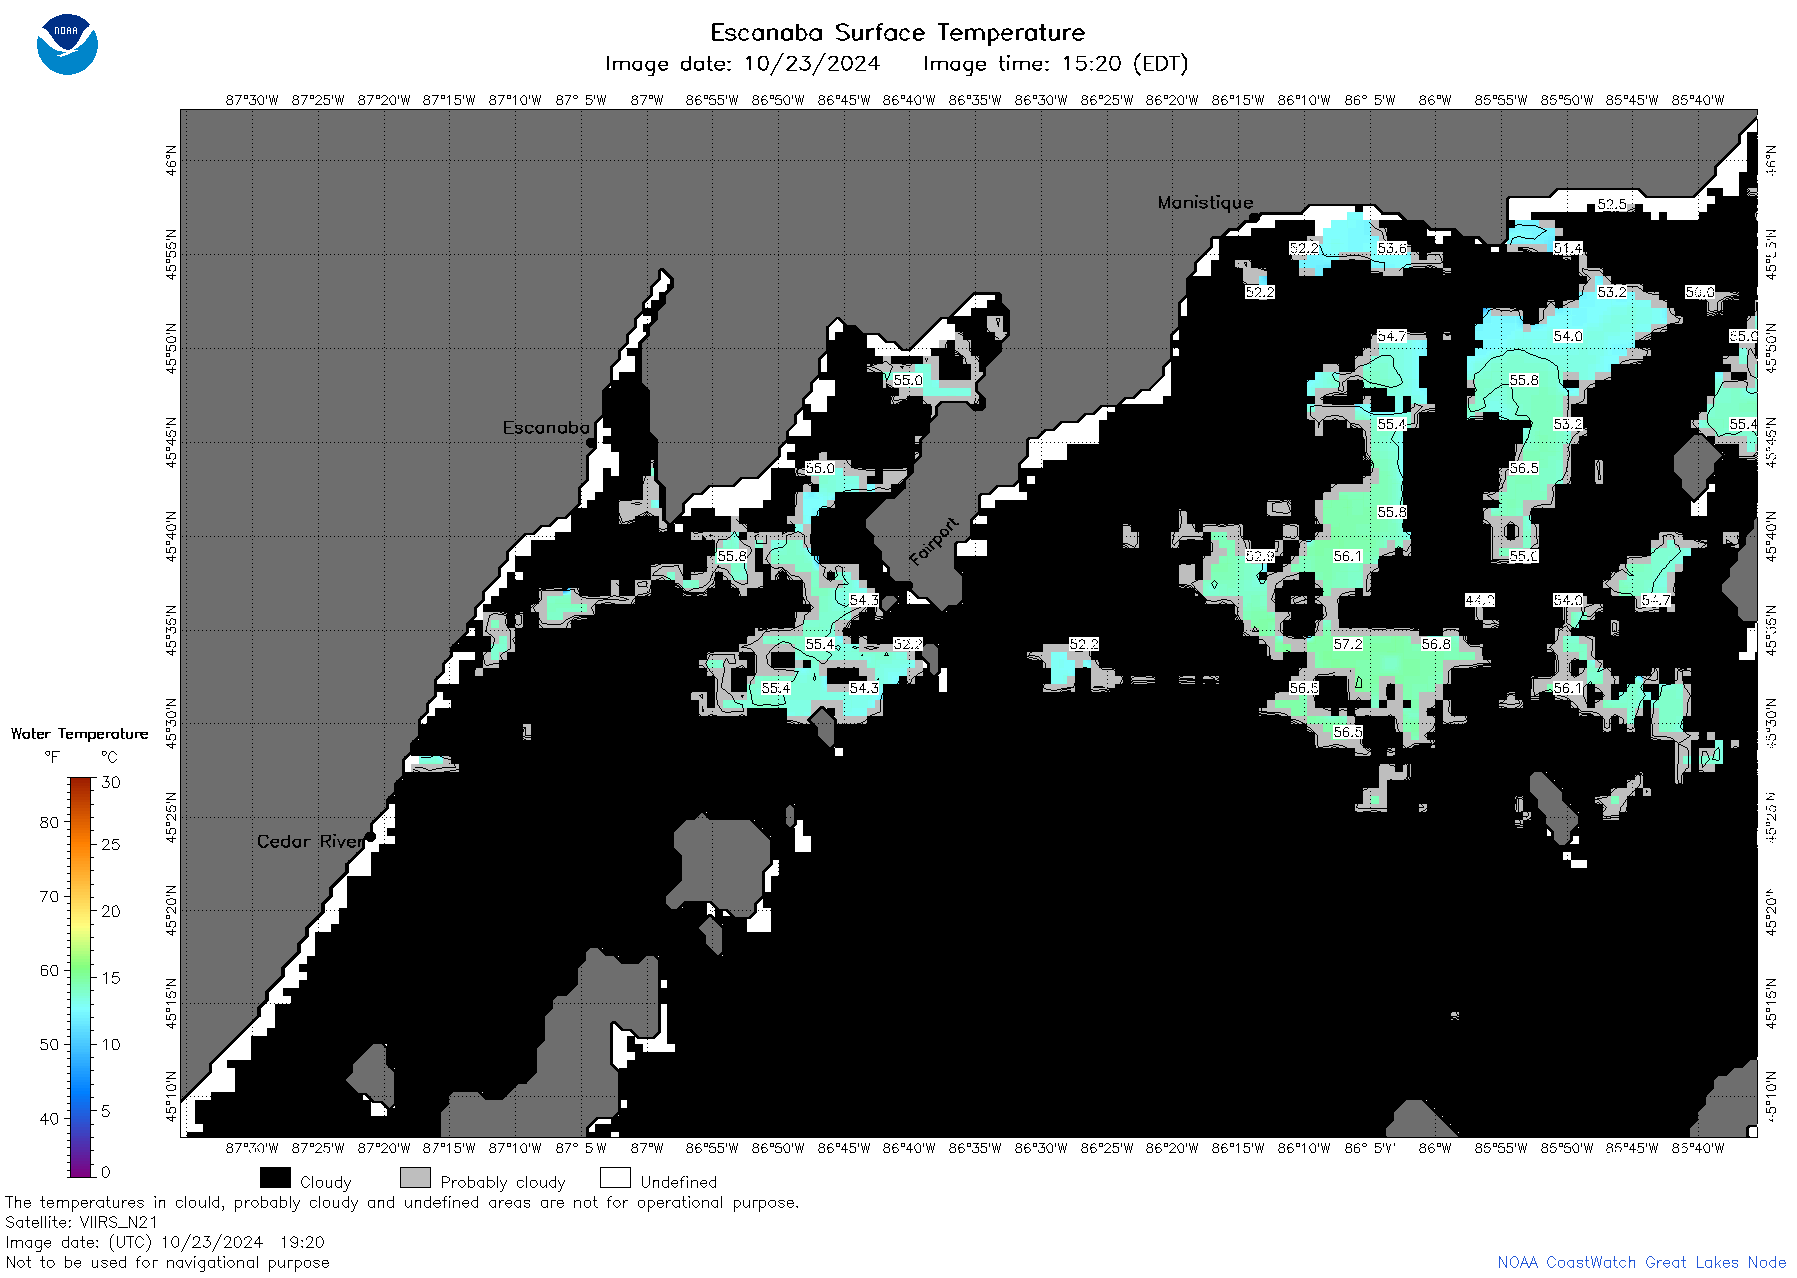Viewport: 1797px width, 1278px height.
Task: Click the 56.8 temperature reading
Action: 1435,644
